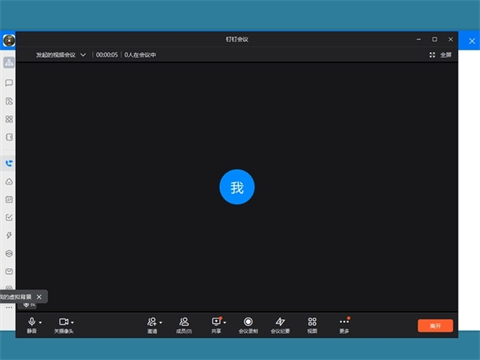
Task: Turn off the camera using the video icon
Action: tap(63, 322)
